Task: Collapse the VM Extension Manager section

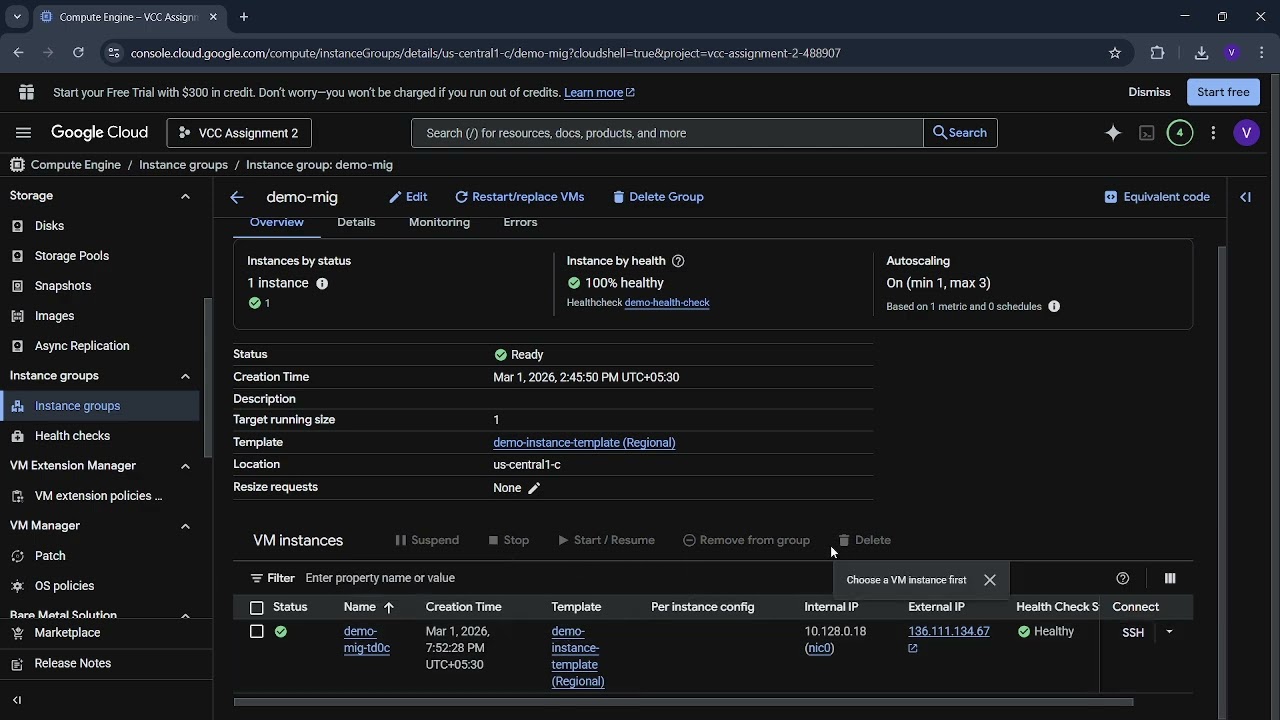Action: tap(185, 466)
